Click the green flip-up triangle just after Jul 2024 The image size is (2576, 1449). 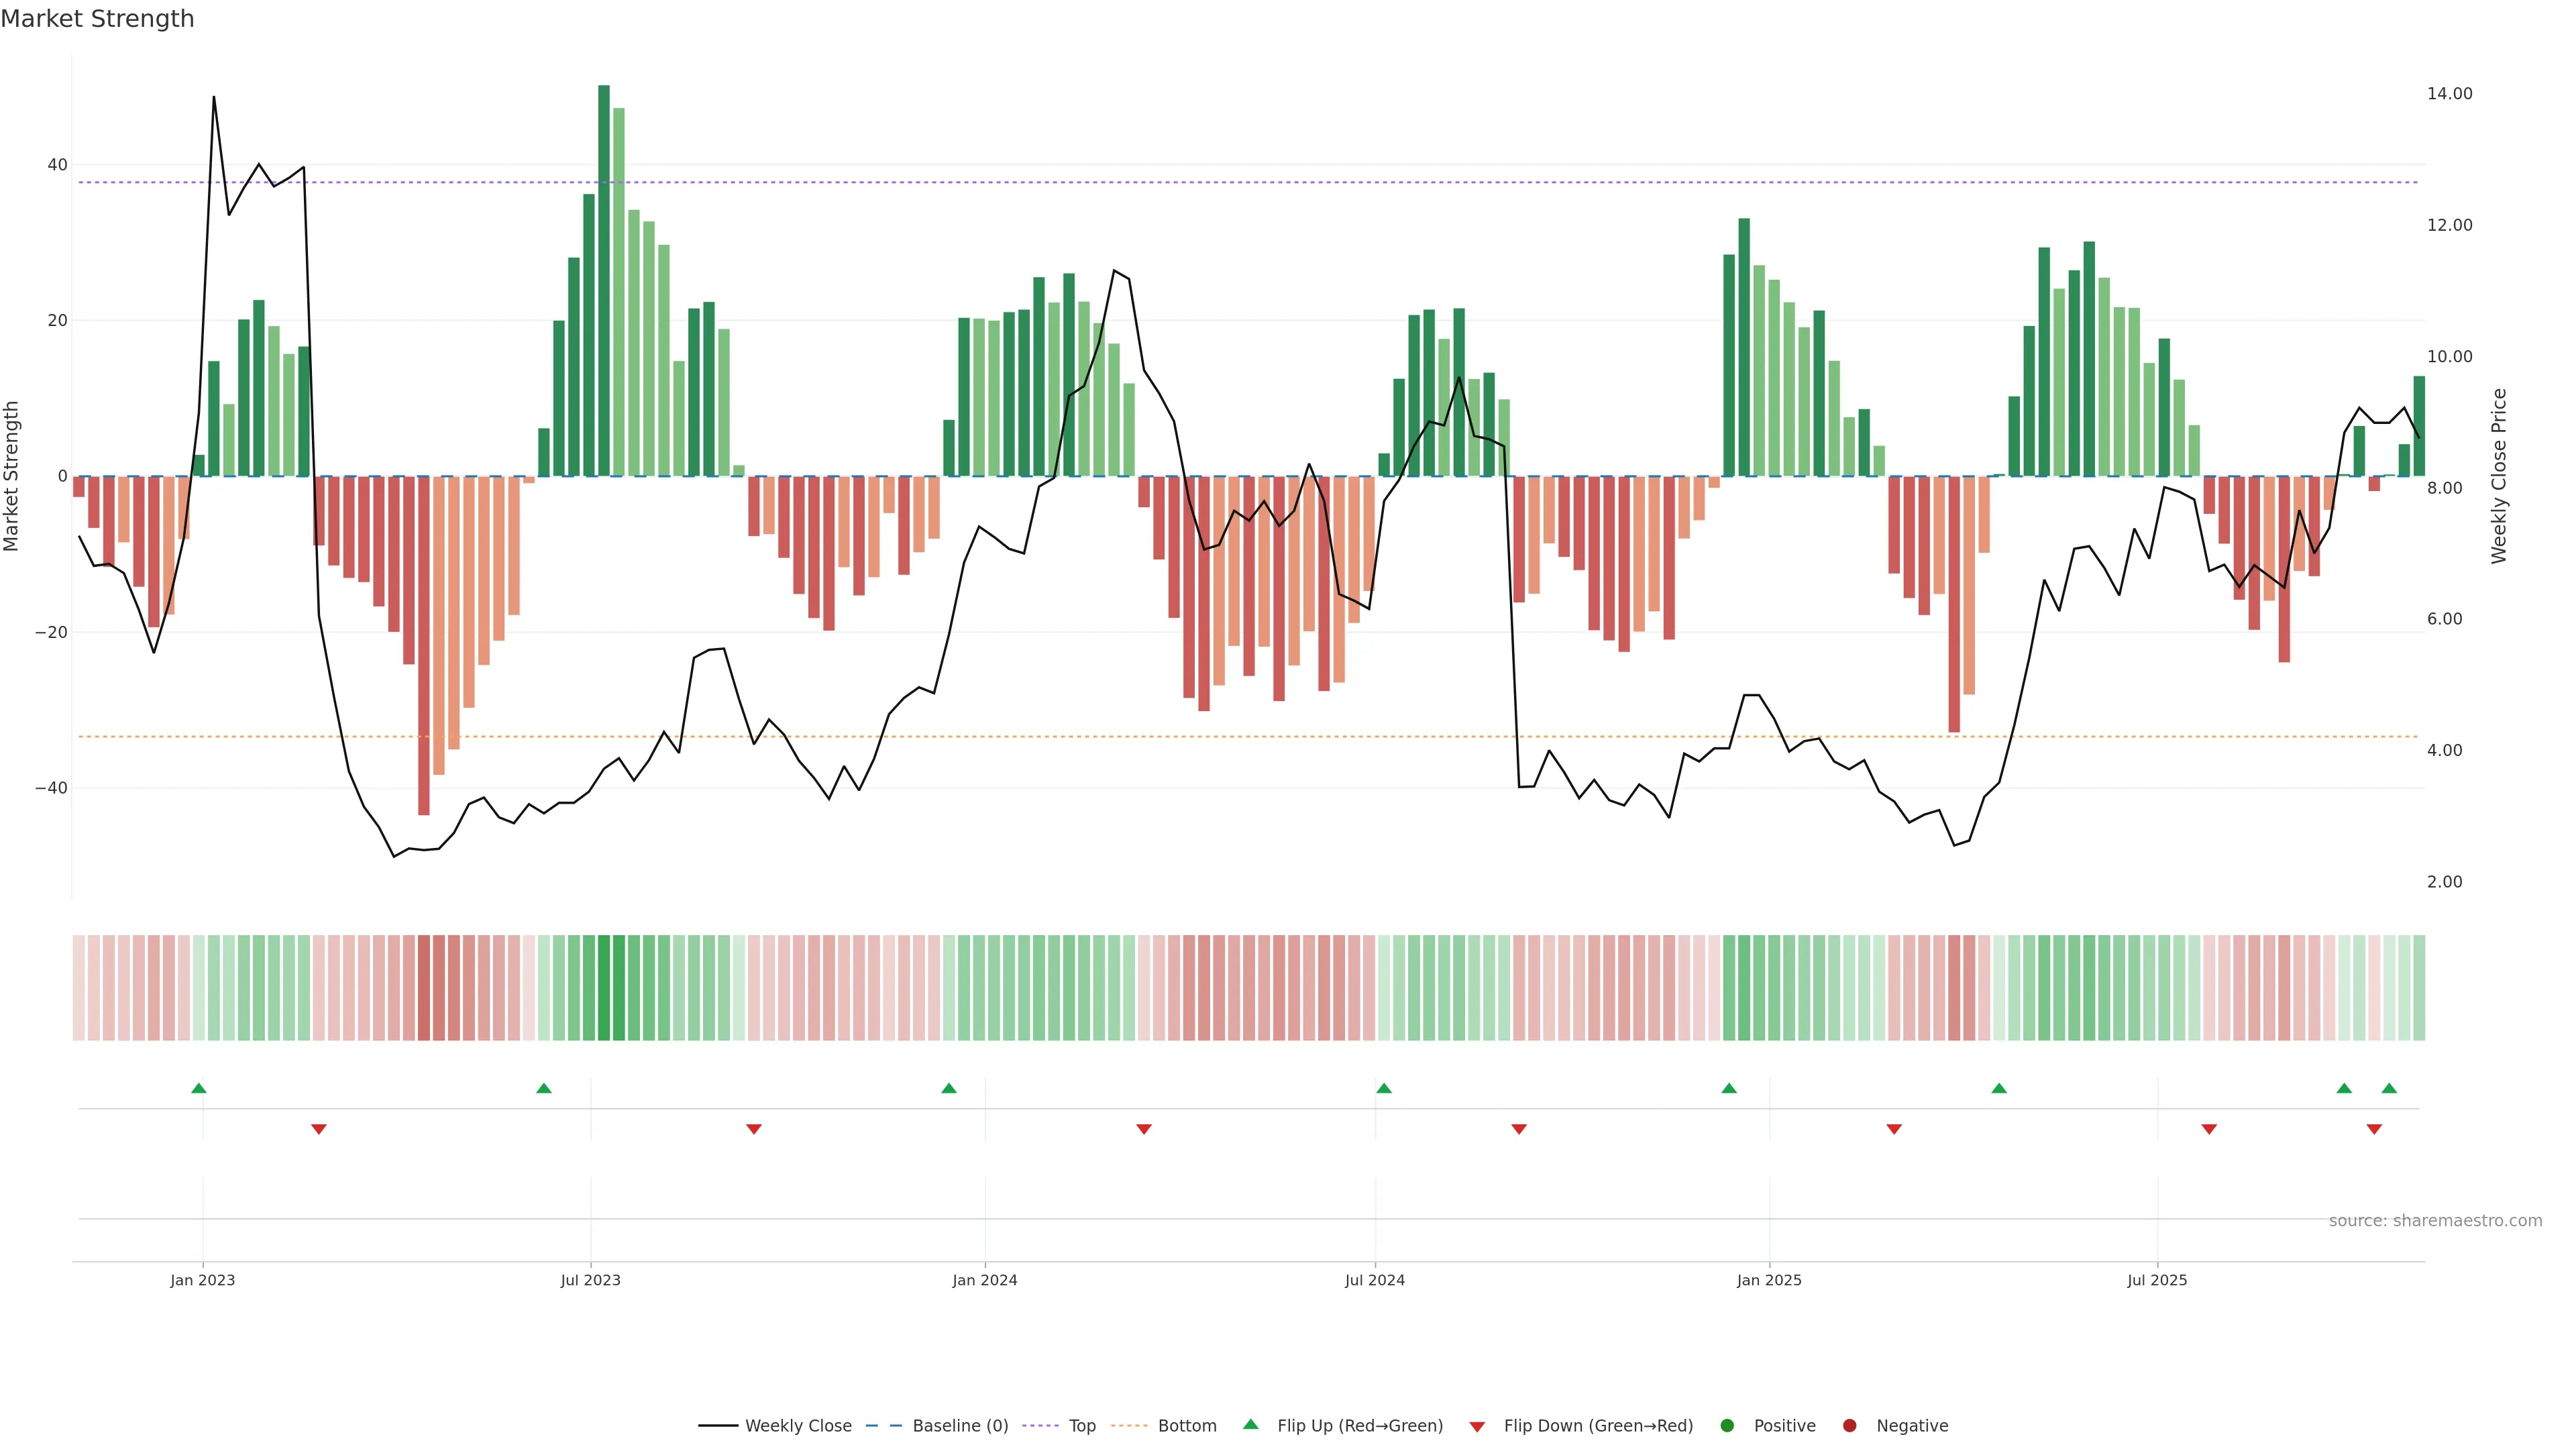point(1384,1088)
